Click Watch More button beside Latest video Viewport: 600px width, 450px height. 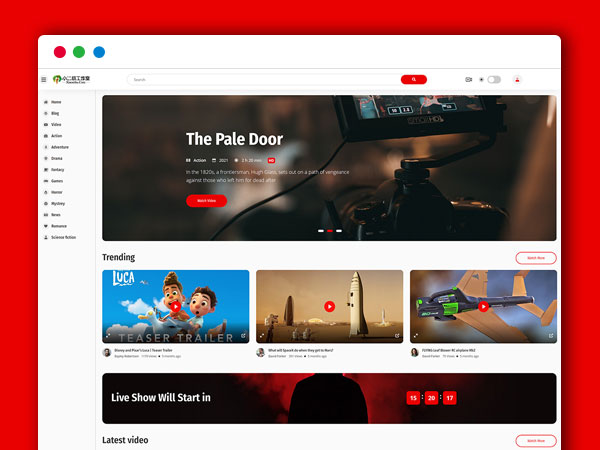click(535, 440)
